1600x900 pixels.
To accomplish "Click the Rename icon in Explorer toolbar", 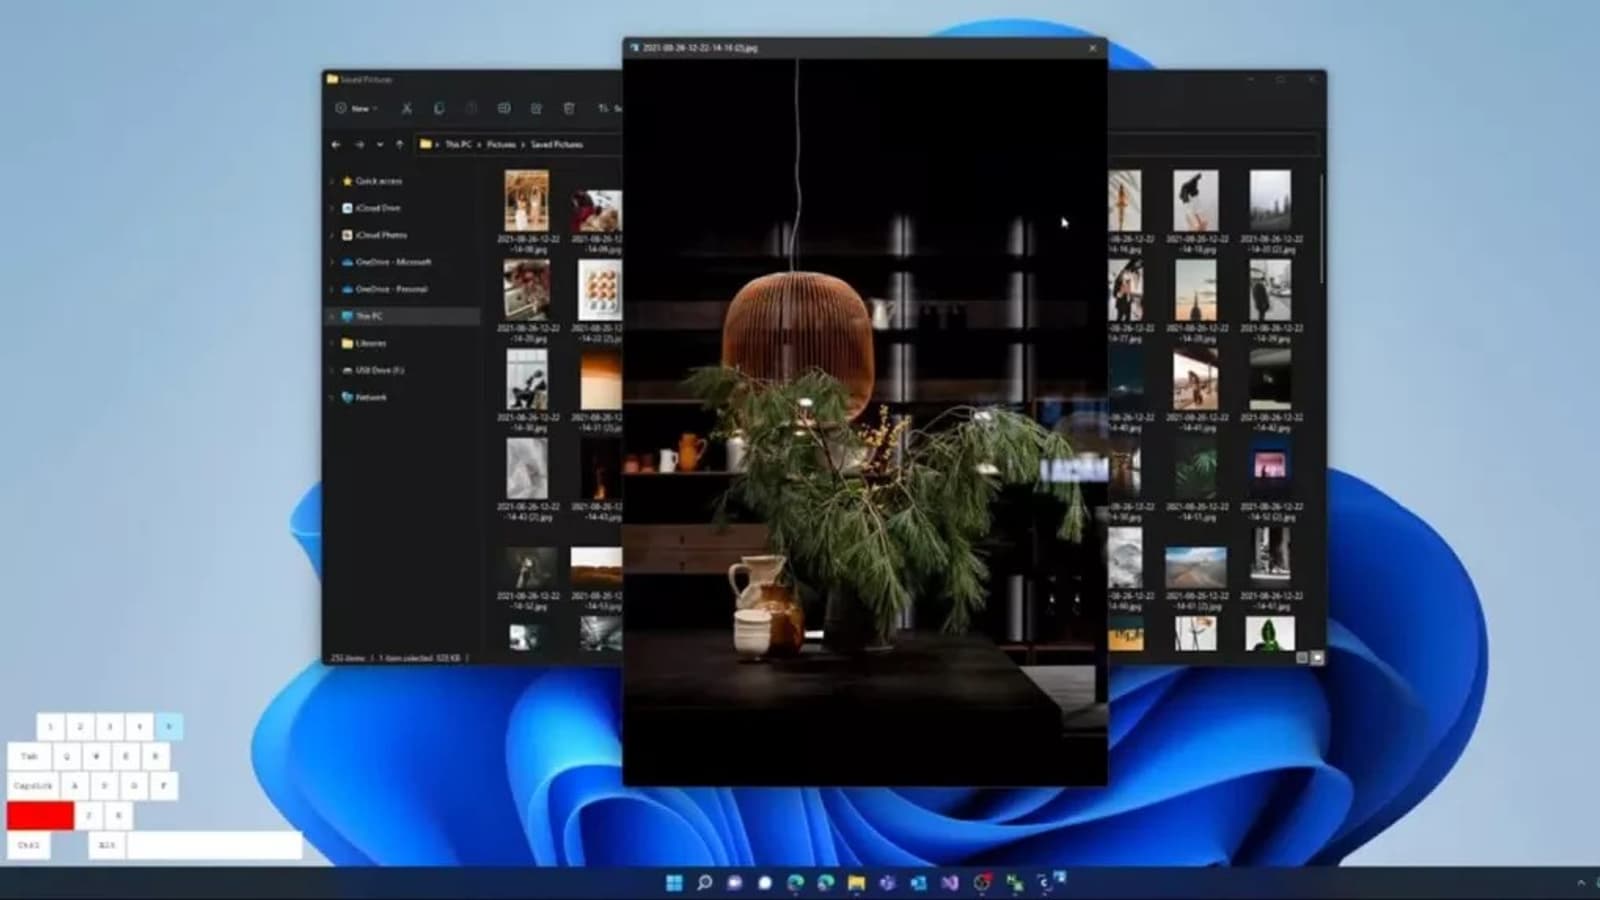I will [504, 108].
